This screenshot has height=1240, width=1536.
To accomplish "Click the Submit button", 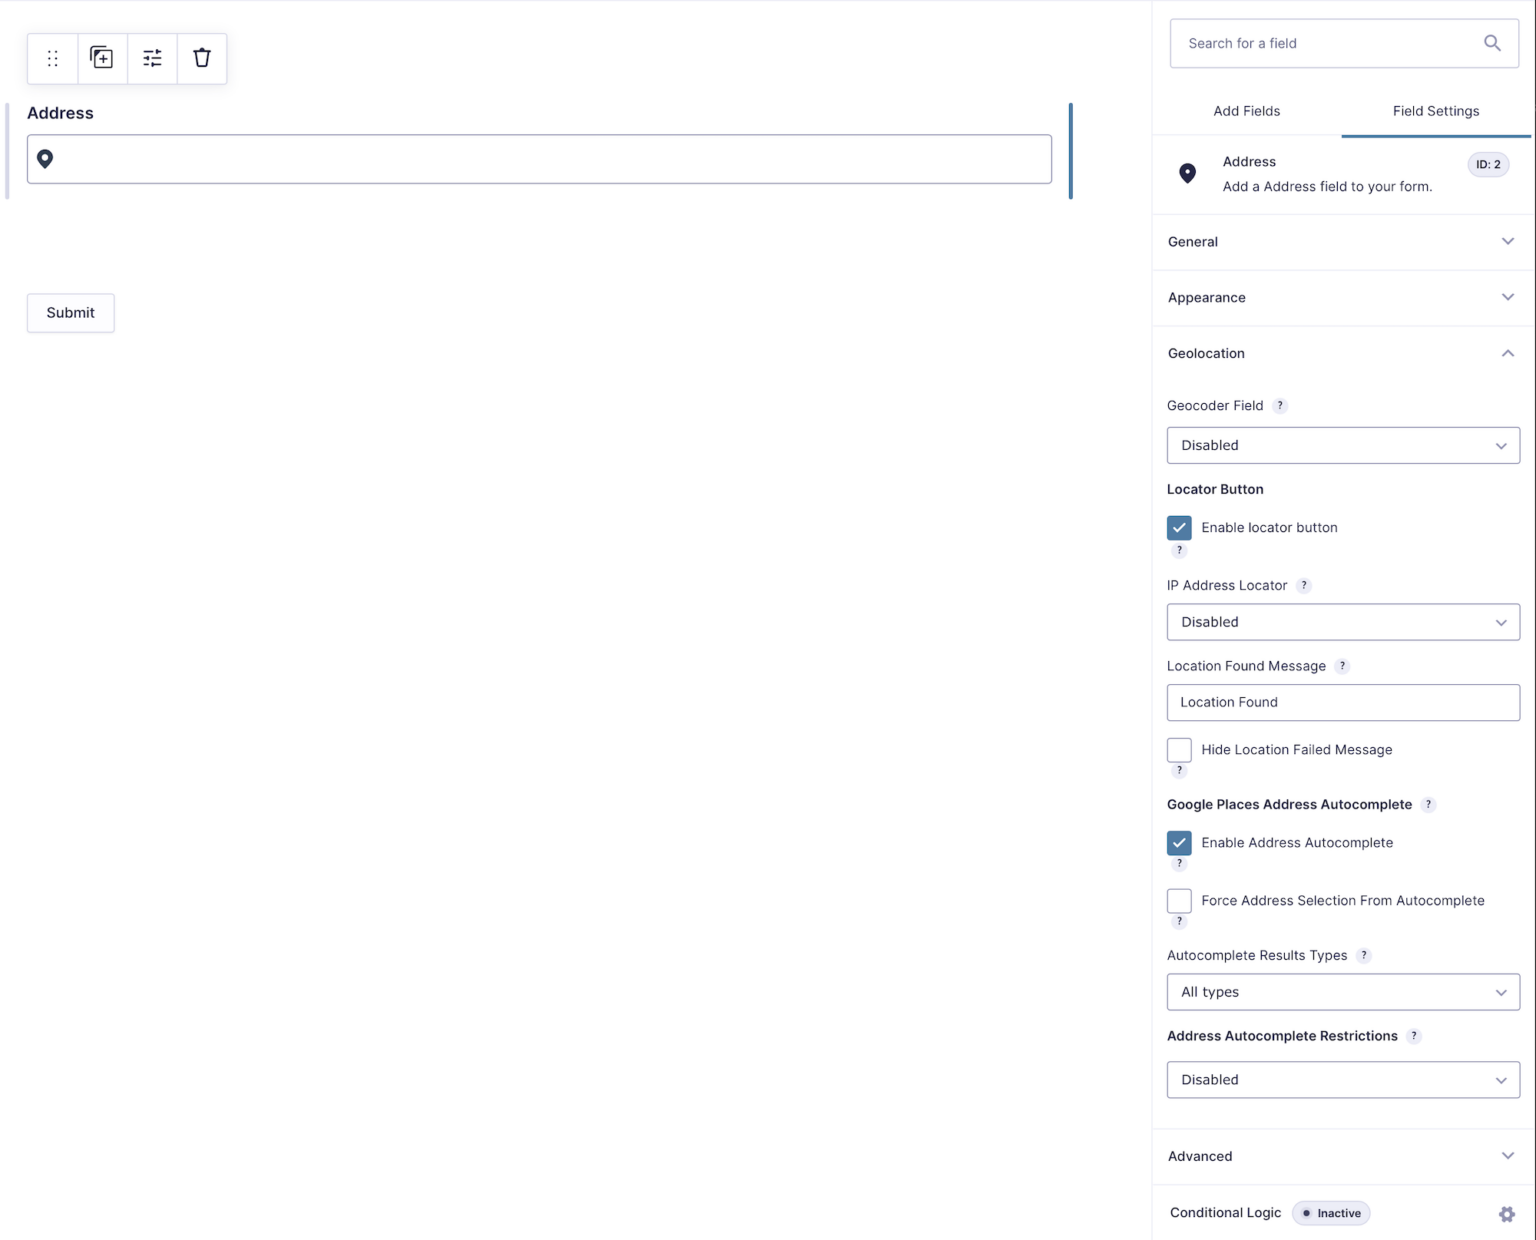I will pos(71,313).
